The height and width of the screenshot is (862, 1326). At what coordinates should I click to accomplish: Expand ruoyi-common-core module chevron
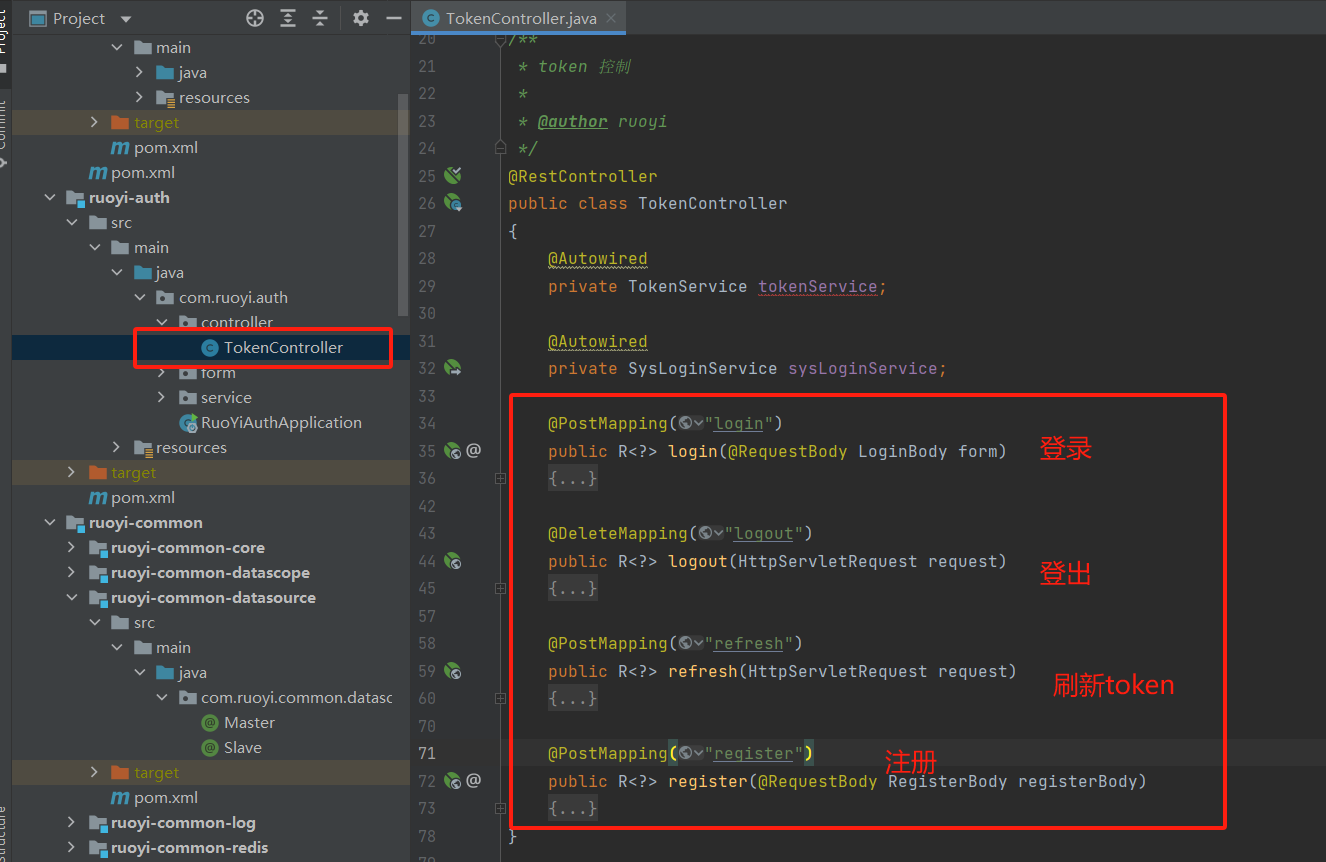[72, 548]
